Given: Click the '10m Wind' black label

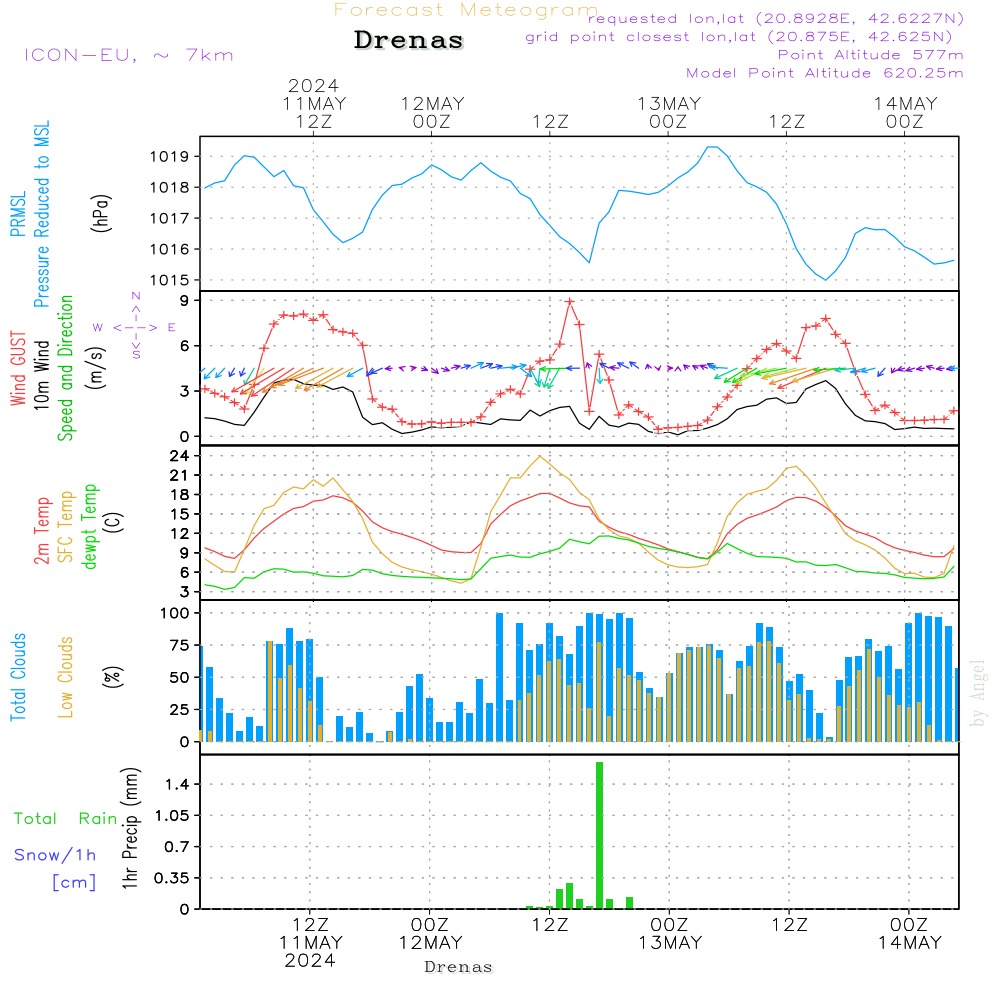Looking at the screenshot, I should point(41,374).
